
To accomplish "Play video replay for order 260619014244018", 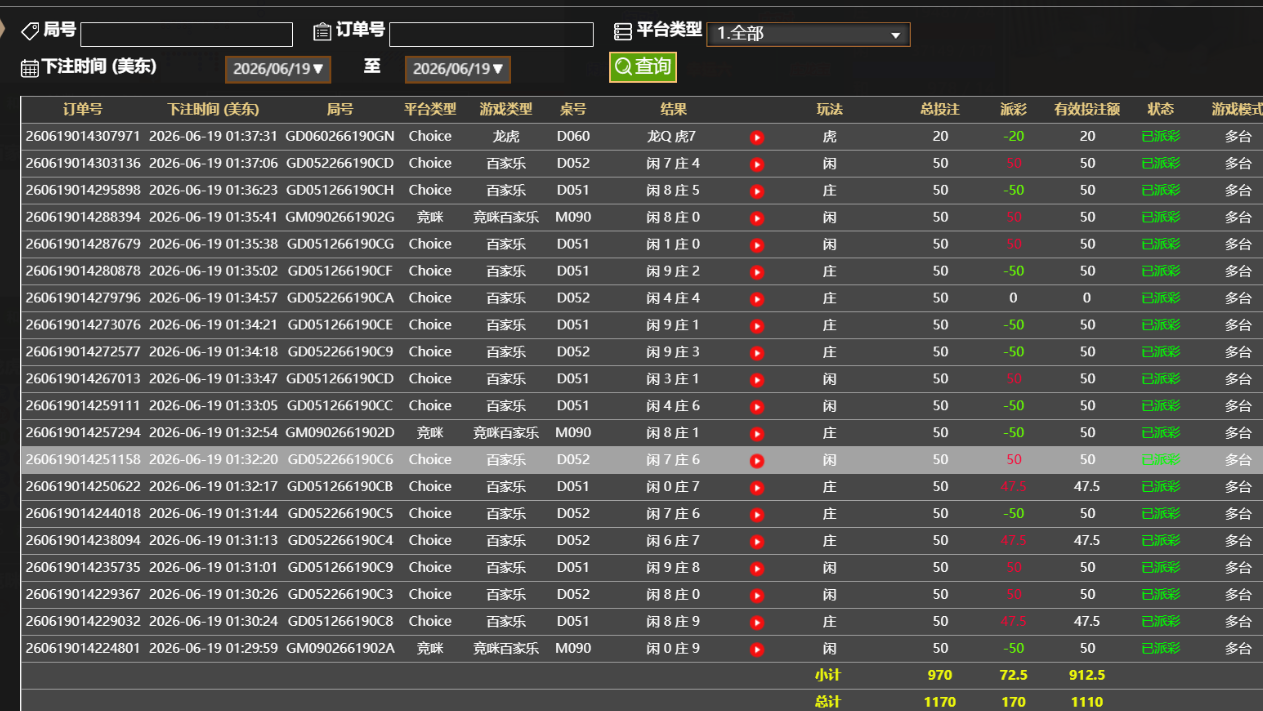I will [x=757, y=515].
